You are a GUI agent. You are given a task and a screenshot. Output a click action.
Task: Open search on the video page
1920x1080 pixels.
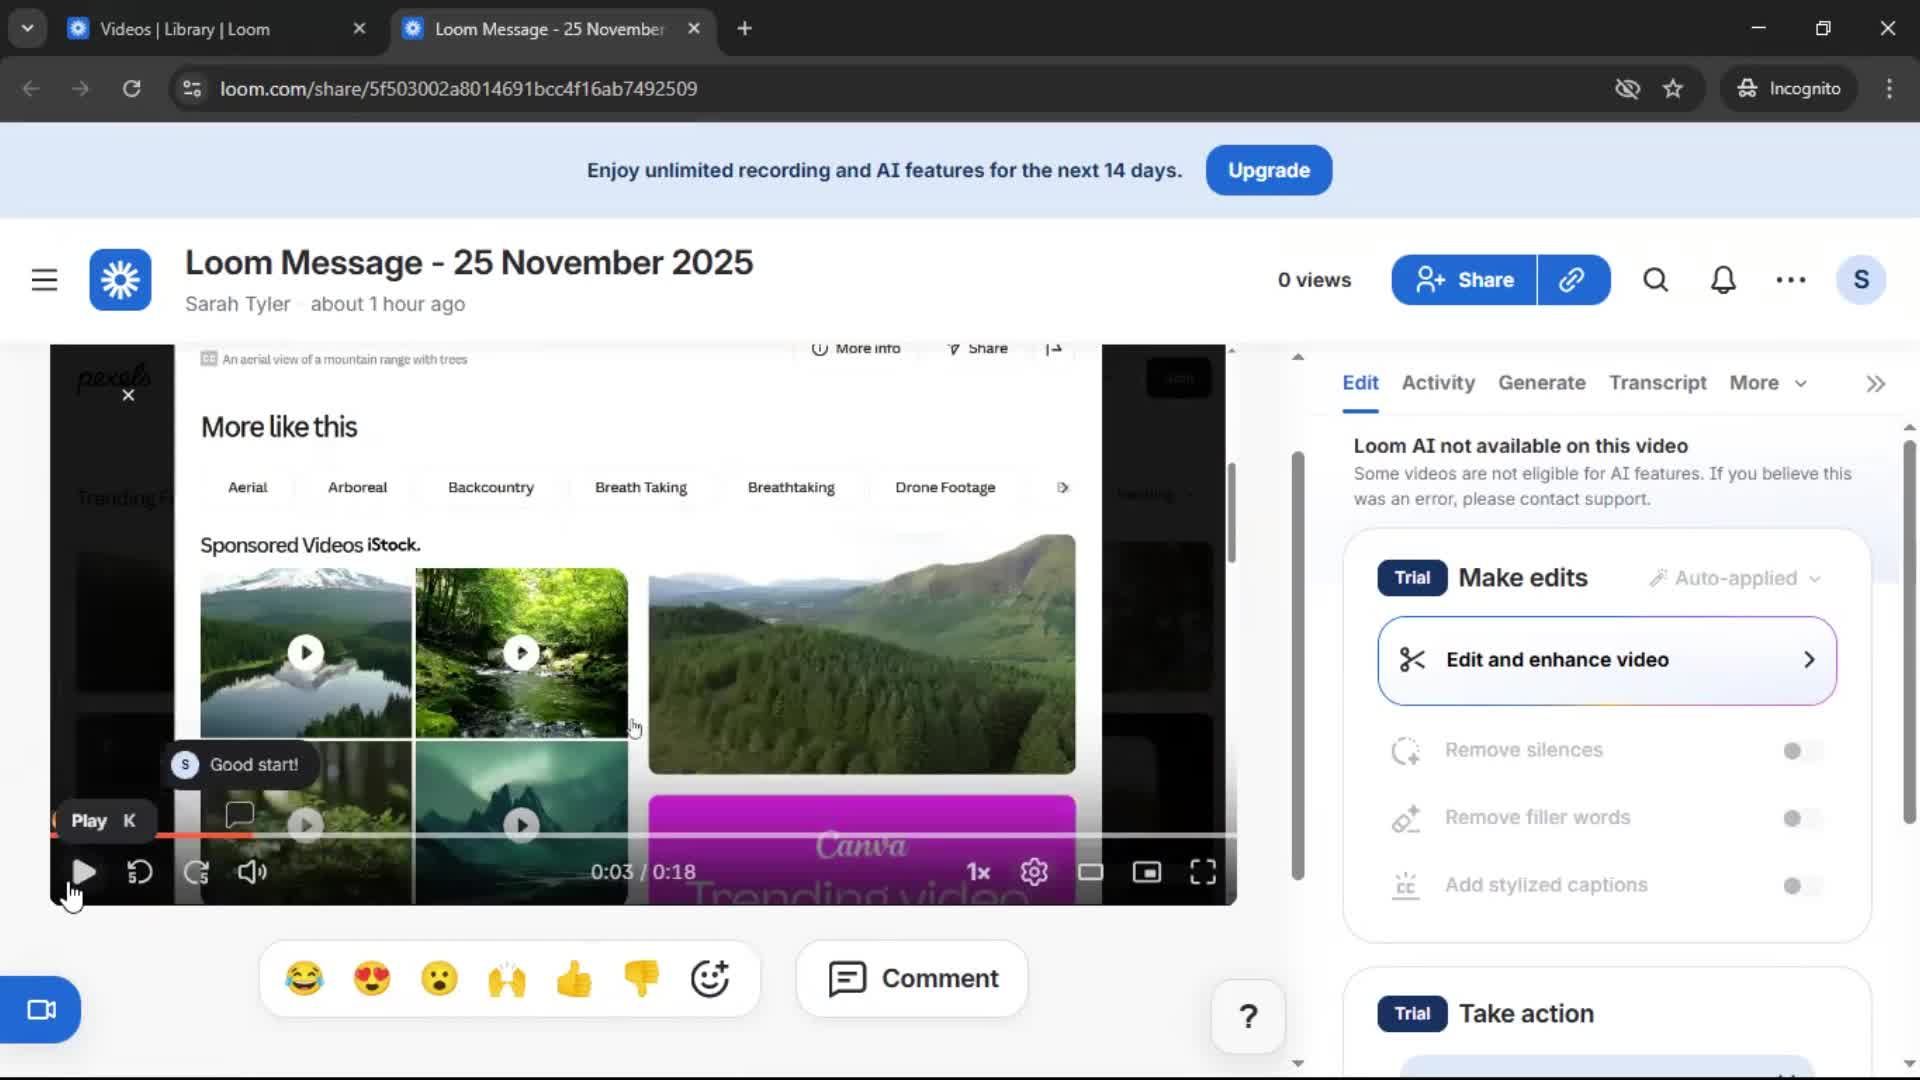click(x=1655, y=280)
